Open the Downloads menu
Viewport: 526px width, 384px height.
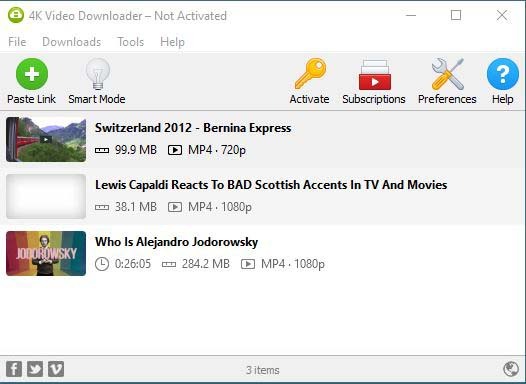point(71,42)
